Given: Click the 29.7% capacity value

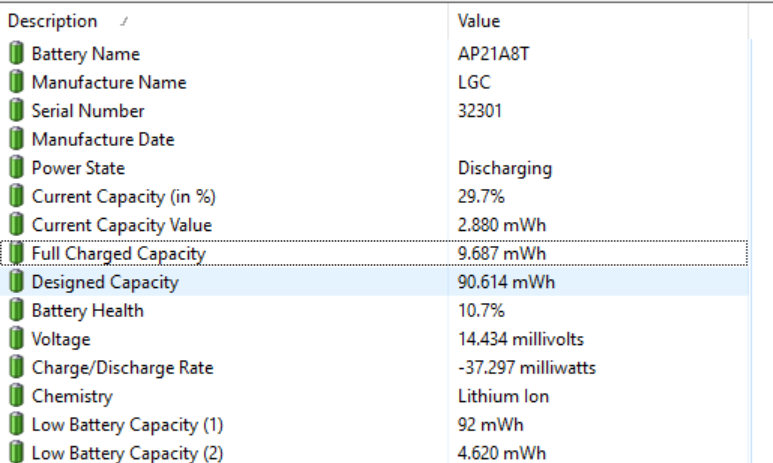Looking at the screenshot, I should click(x=481, y=197).
